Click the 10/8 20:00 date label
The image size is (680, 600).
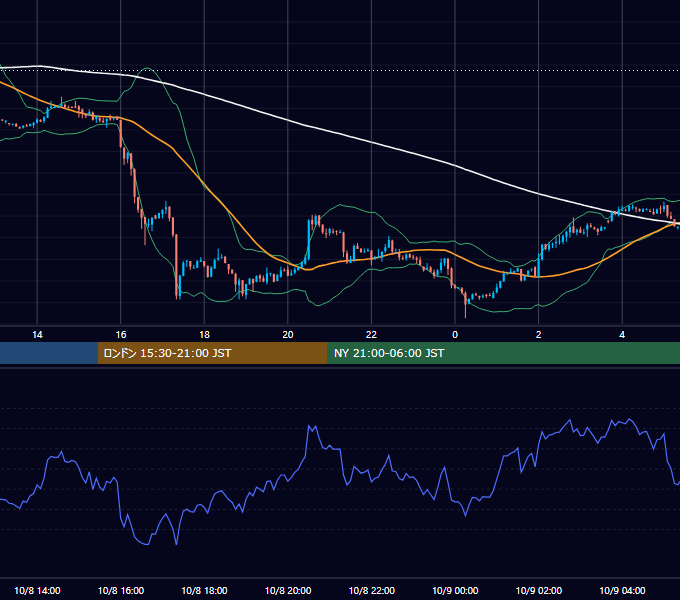coord(288,590)
